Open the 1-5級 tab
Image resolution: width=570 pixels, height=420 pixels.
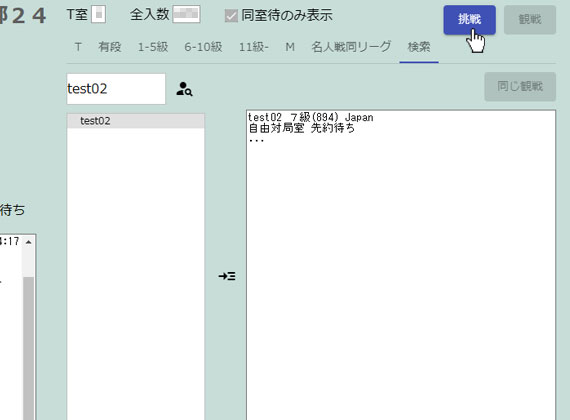[153, 47]
